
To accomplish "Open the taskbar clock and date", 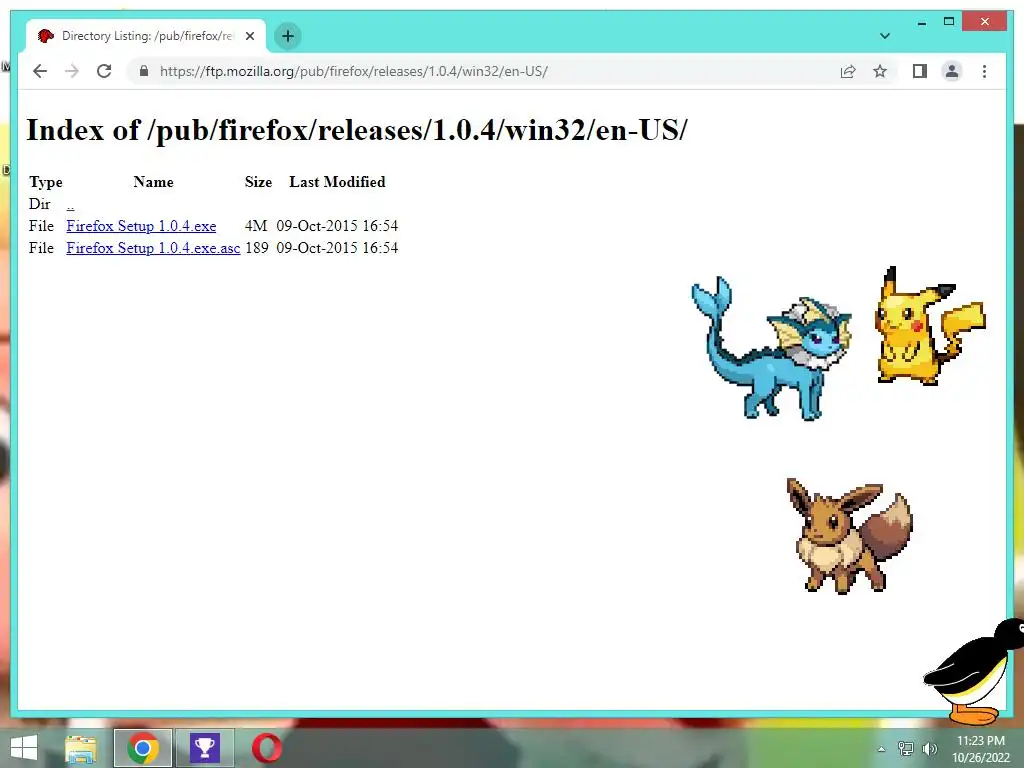I will pyautogui.click(x=981, y=748).
